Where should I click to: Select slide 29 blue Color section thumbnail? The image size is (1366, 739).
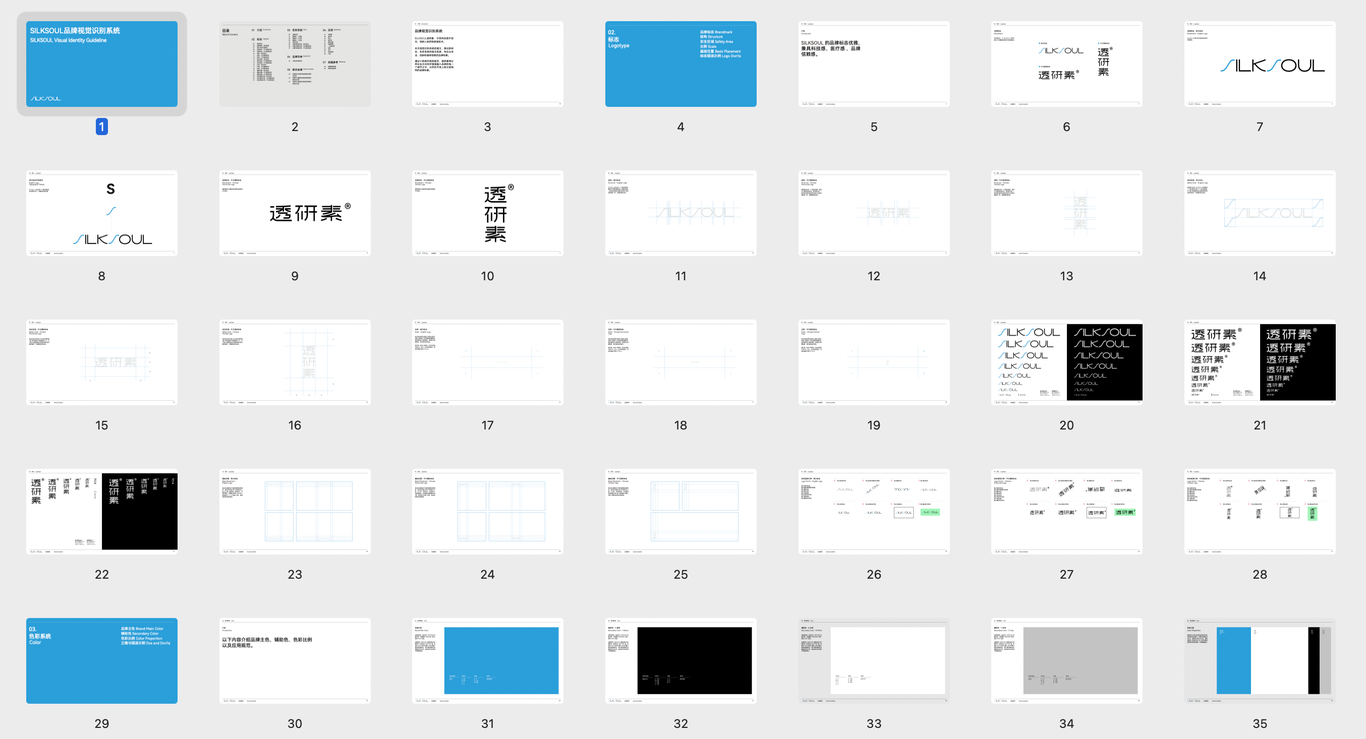pyautogui.click(x=102, y=660)
